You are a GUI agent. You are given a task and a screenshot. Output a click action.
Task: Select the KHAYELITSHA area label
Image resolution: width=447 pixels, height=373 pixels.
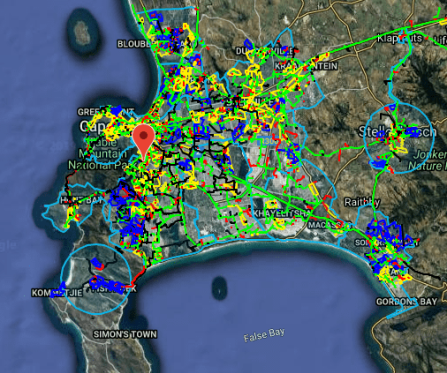point(279,213)
